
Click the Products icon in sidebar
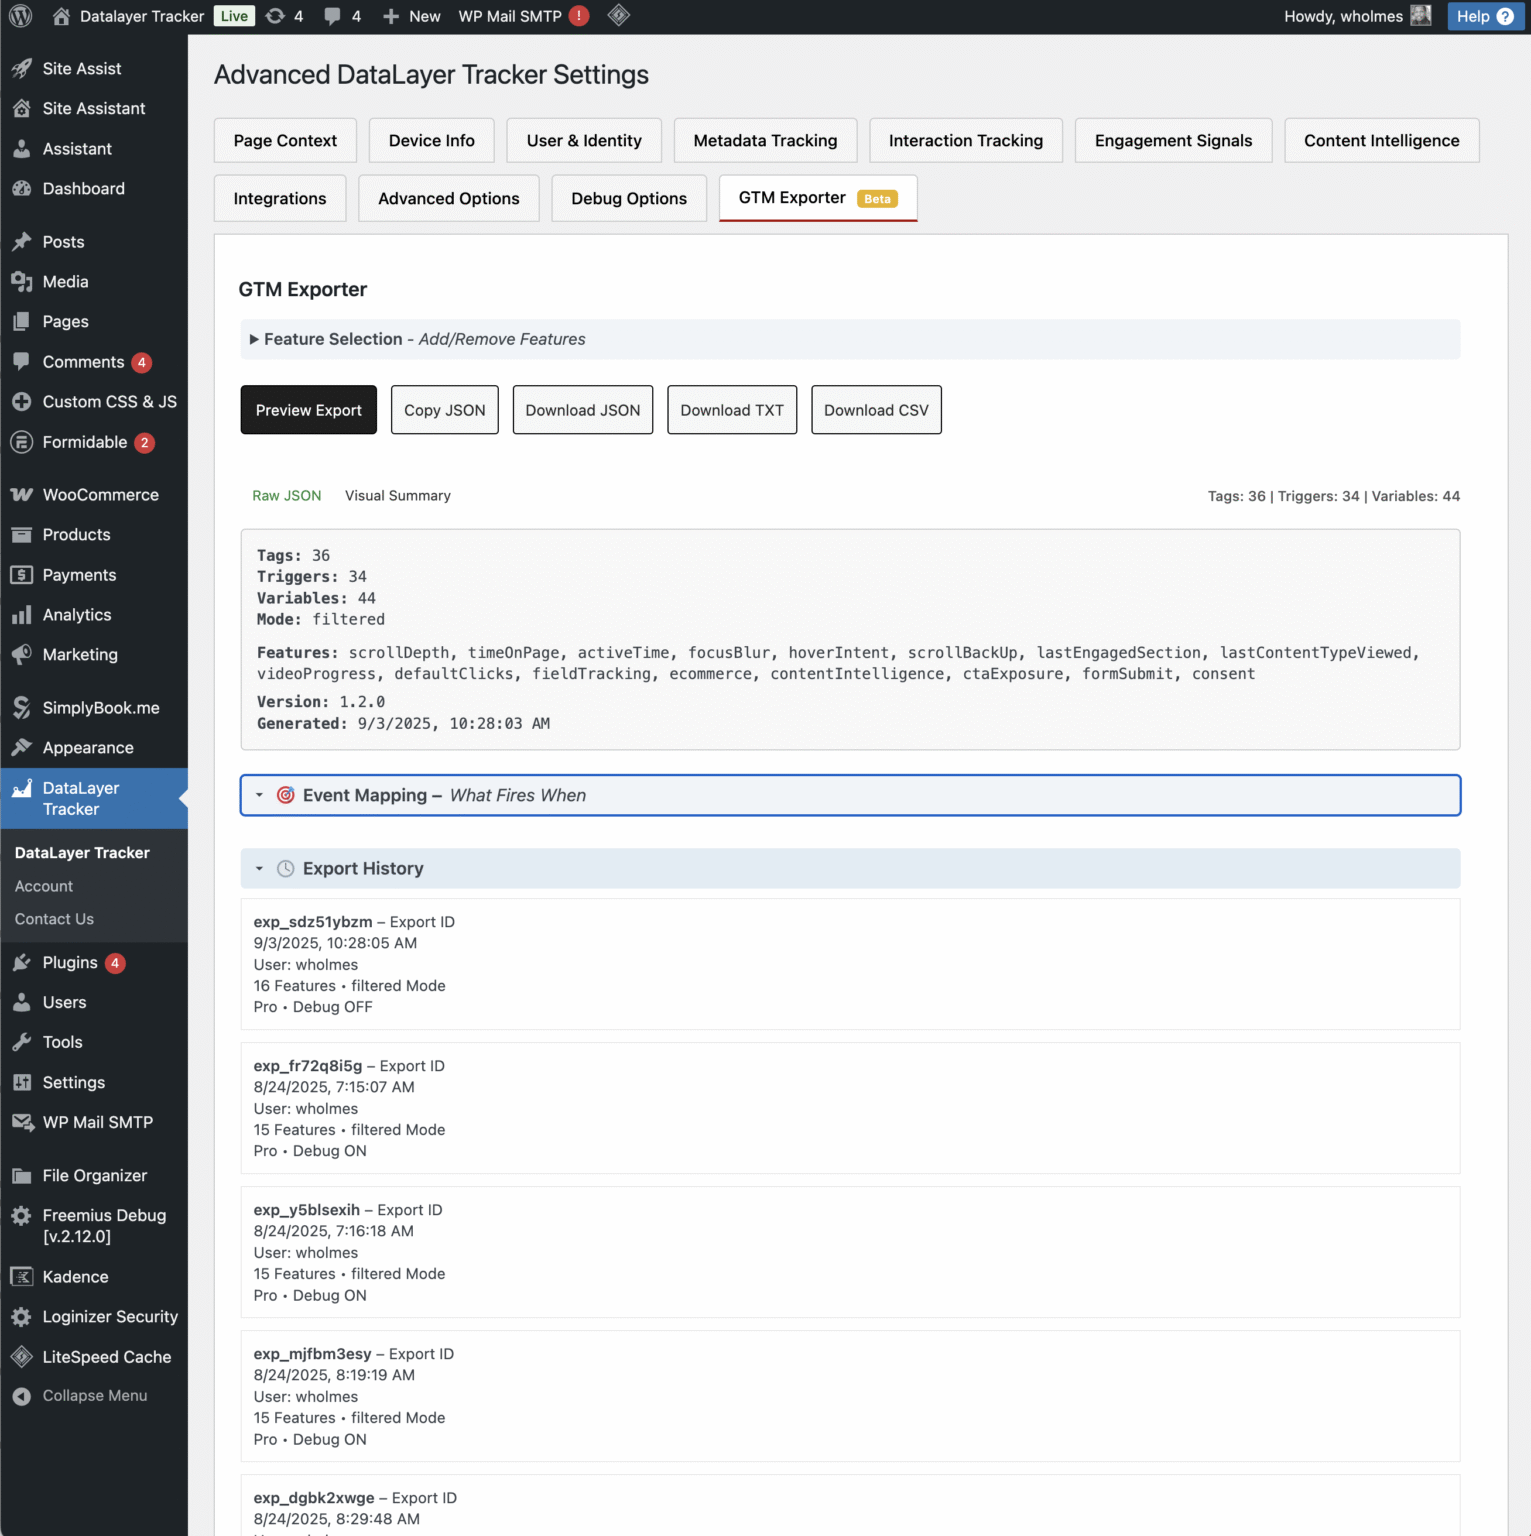(x=22, y=534)
